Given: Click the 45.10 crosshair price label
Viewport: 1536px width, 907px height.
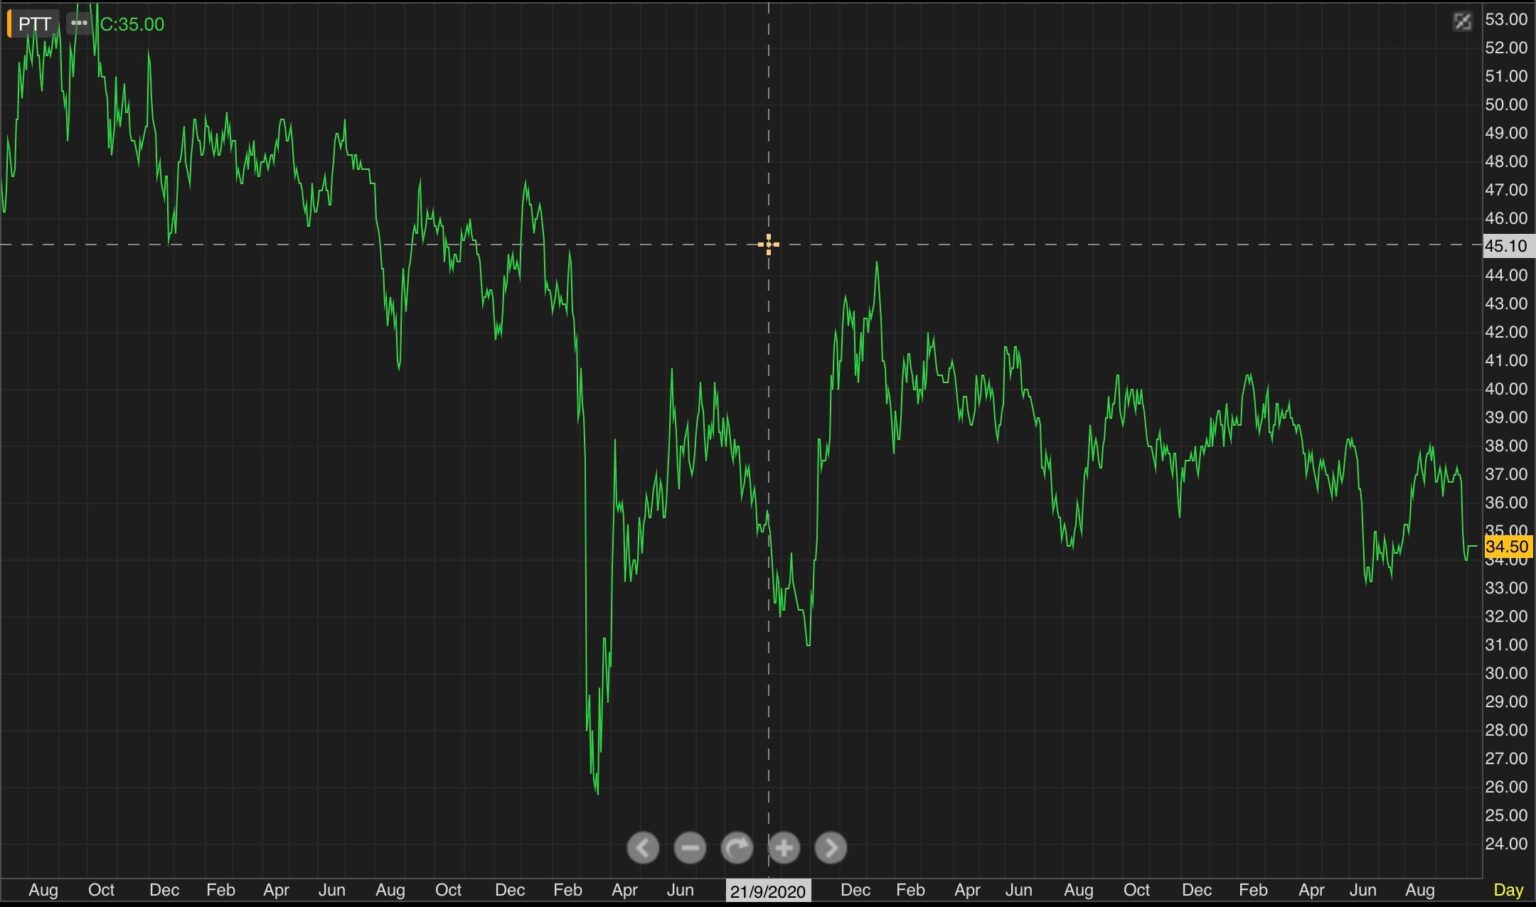Looking at the screenshot, I should 1508,245.
